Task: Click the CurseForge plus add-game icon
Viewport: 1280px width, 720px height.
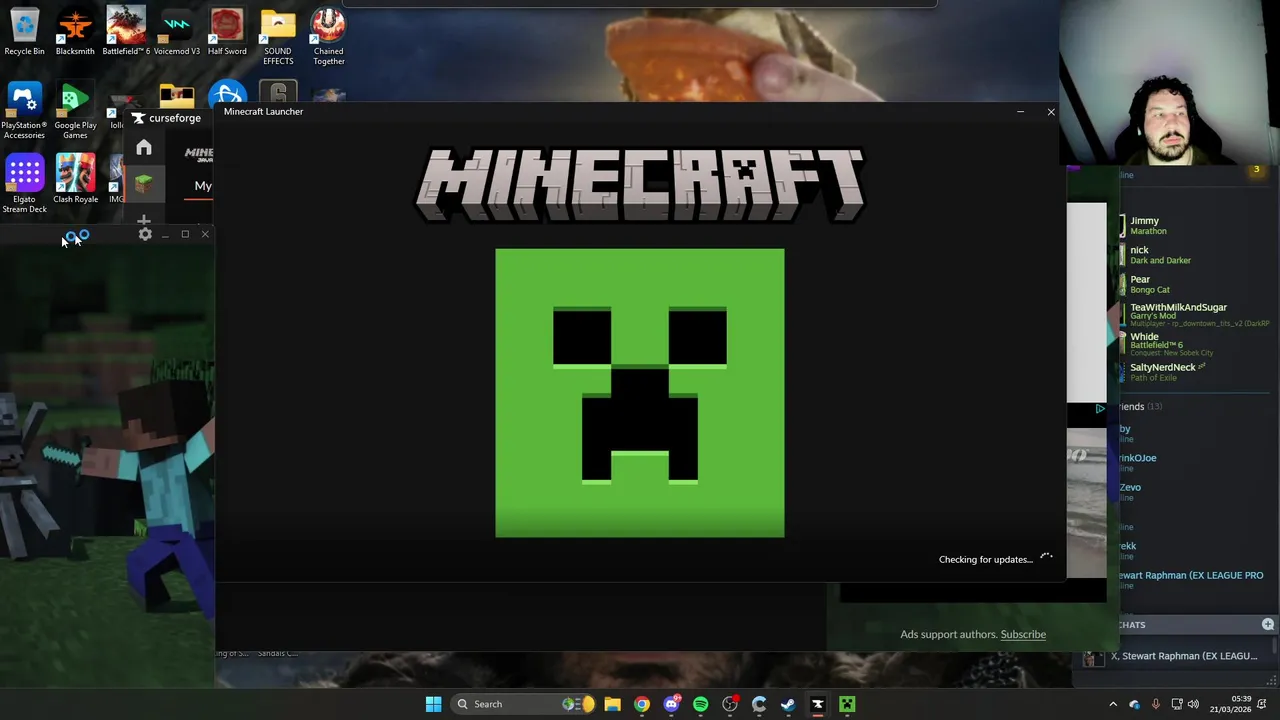Action: 144,220
